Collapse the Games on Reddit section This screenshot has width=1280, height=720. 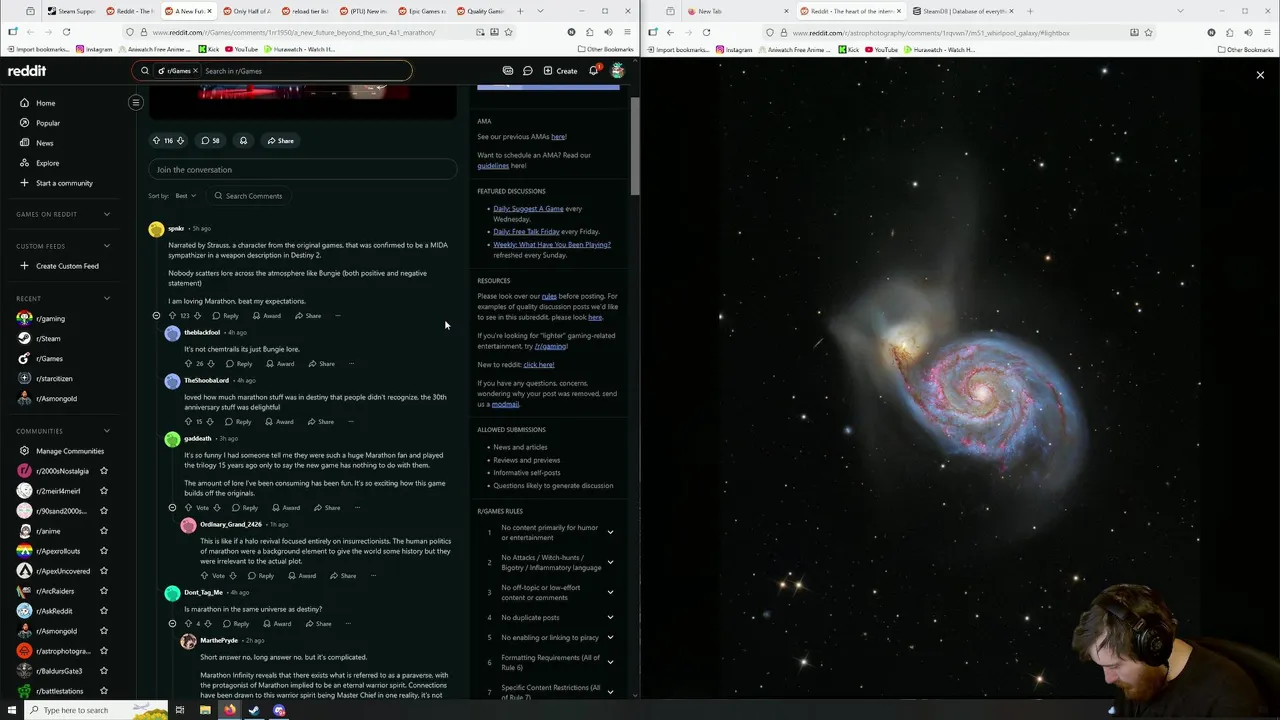tap(107, 214)
